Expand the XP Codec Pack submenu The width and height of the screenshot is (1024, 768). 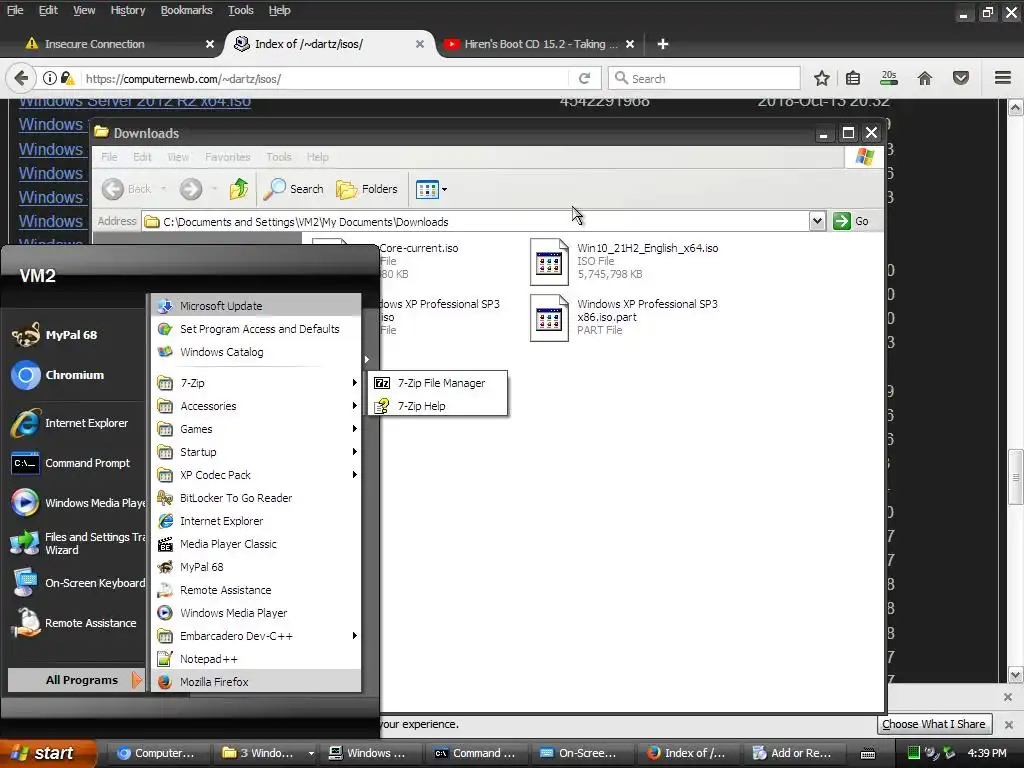pyautogui.click(x=256, y=475)
